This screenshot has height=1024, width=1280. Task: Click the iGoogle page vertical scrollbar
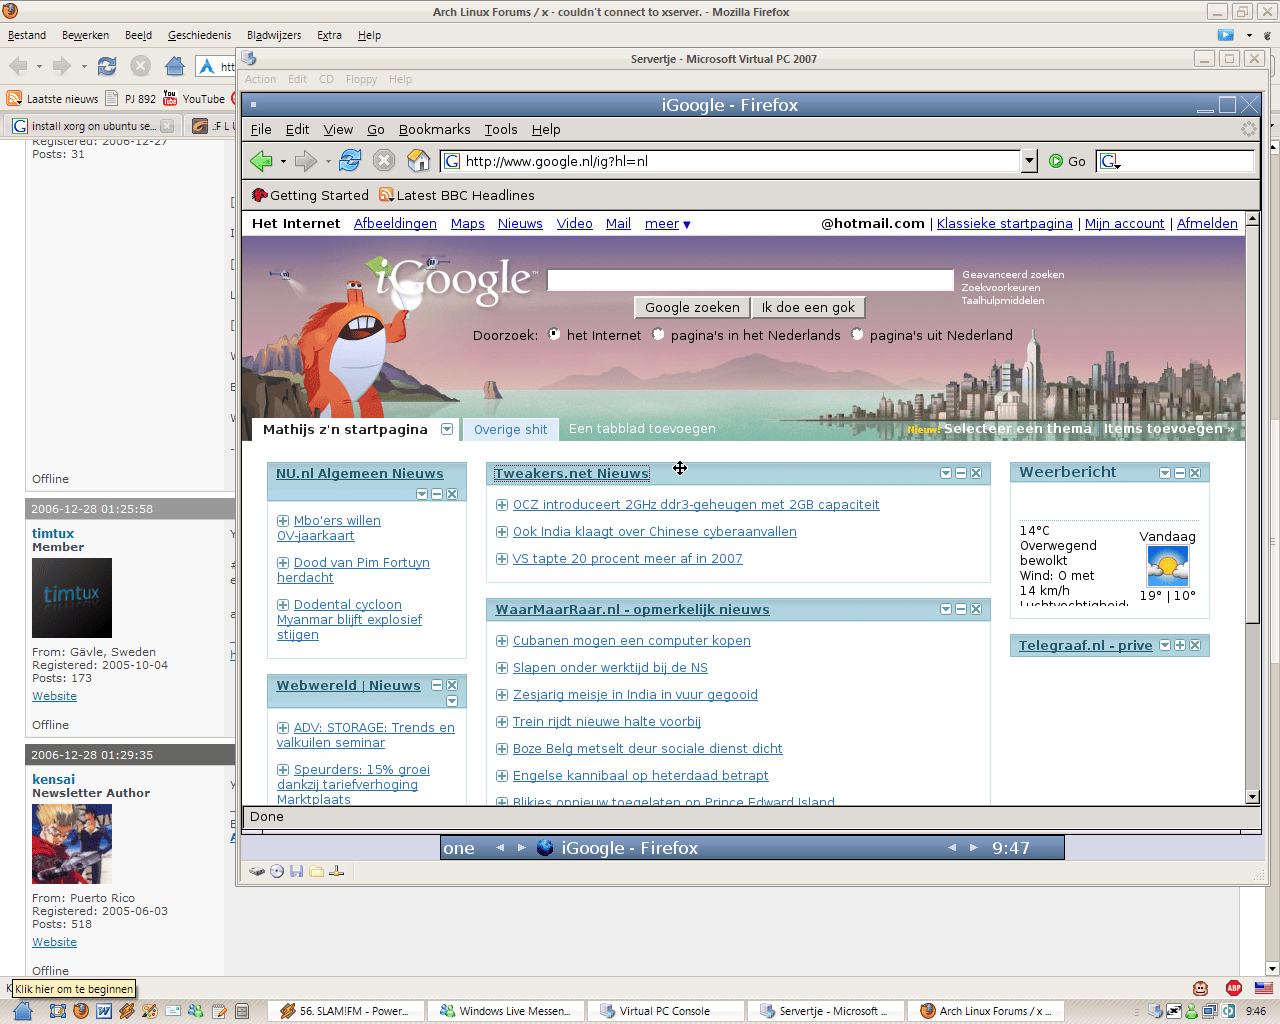[x=1252, y=500]
